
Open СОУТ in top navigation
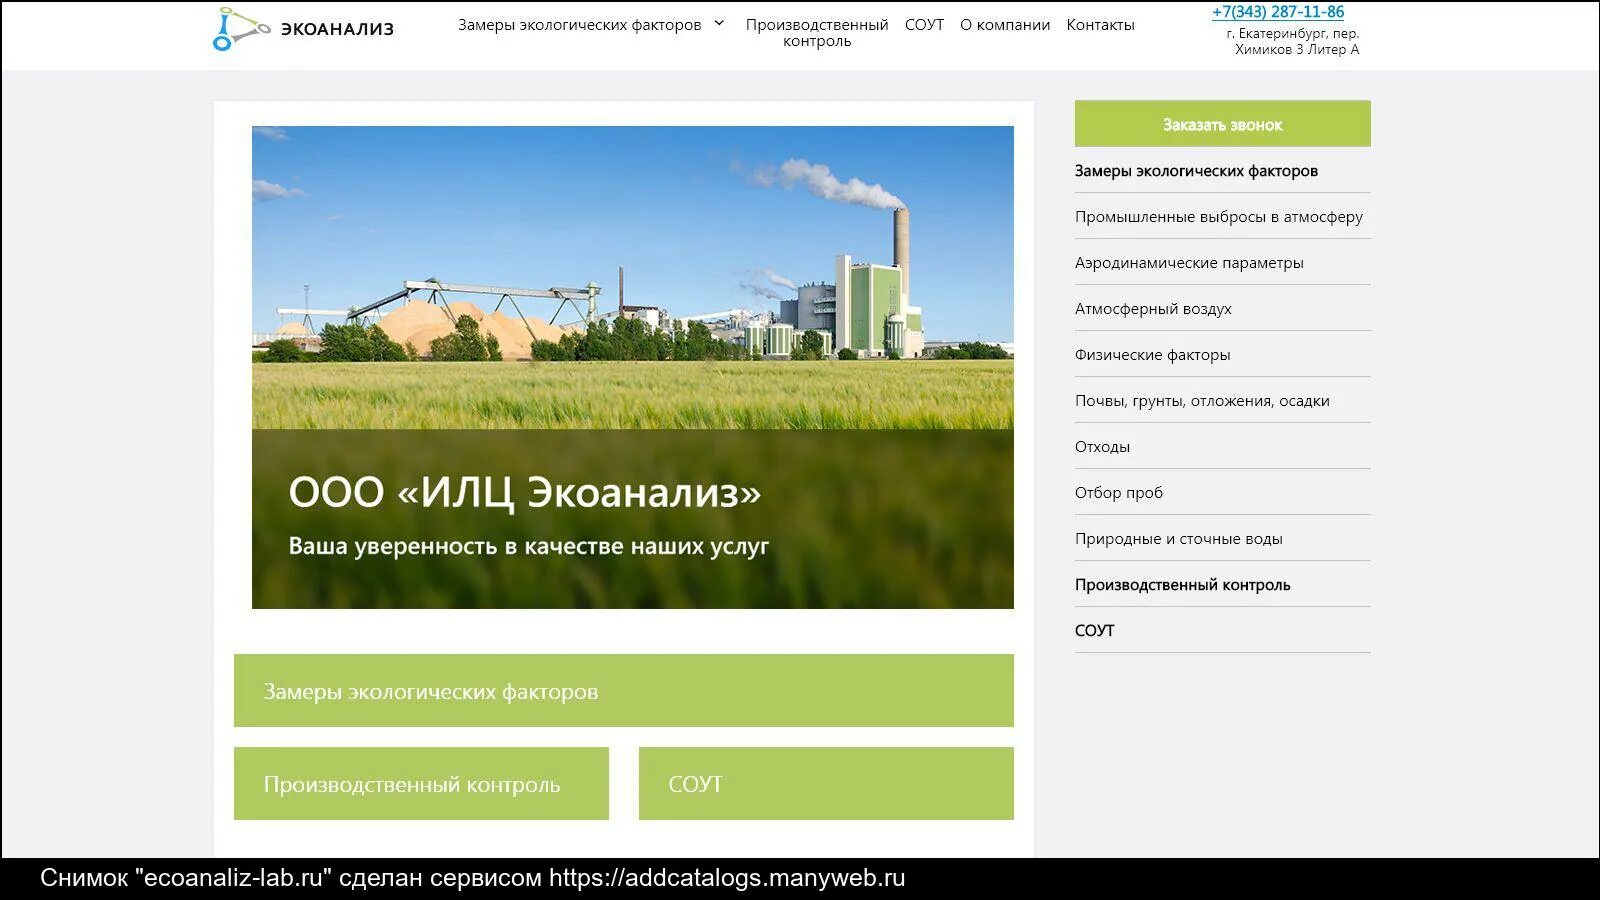click(x=924, y=24)
